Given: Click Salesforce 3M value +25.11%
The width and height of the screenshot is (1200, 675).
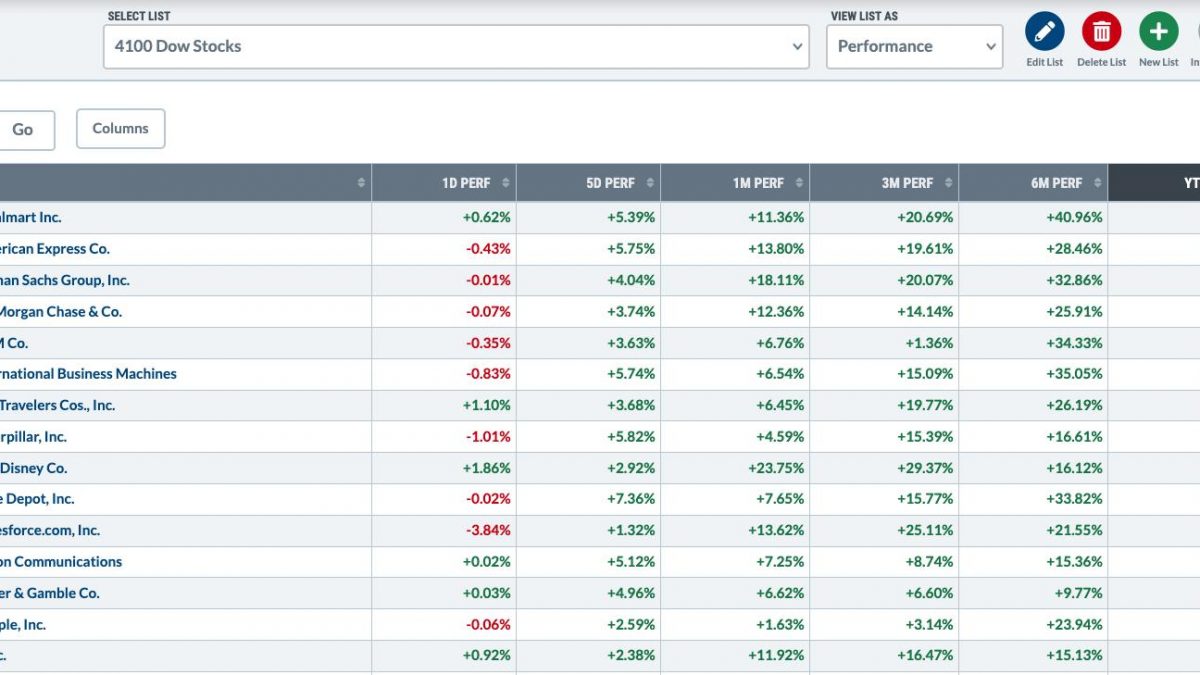Looking at the screenshot, I should pyautogui.click(x=925, y=530).
